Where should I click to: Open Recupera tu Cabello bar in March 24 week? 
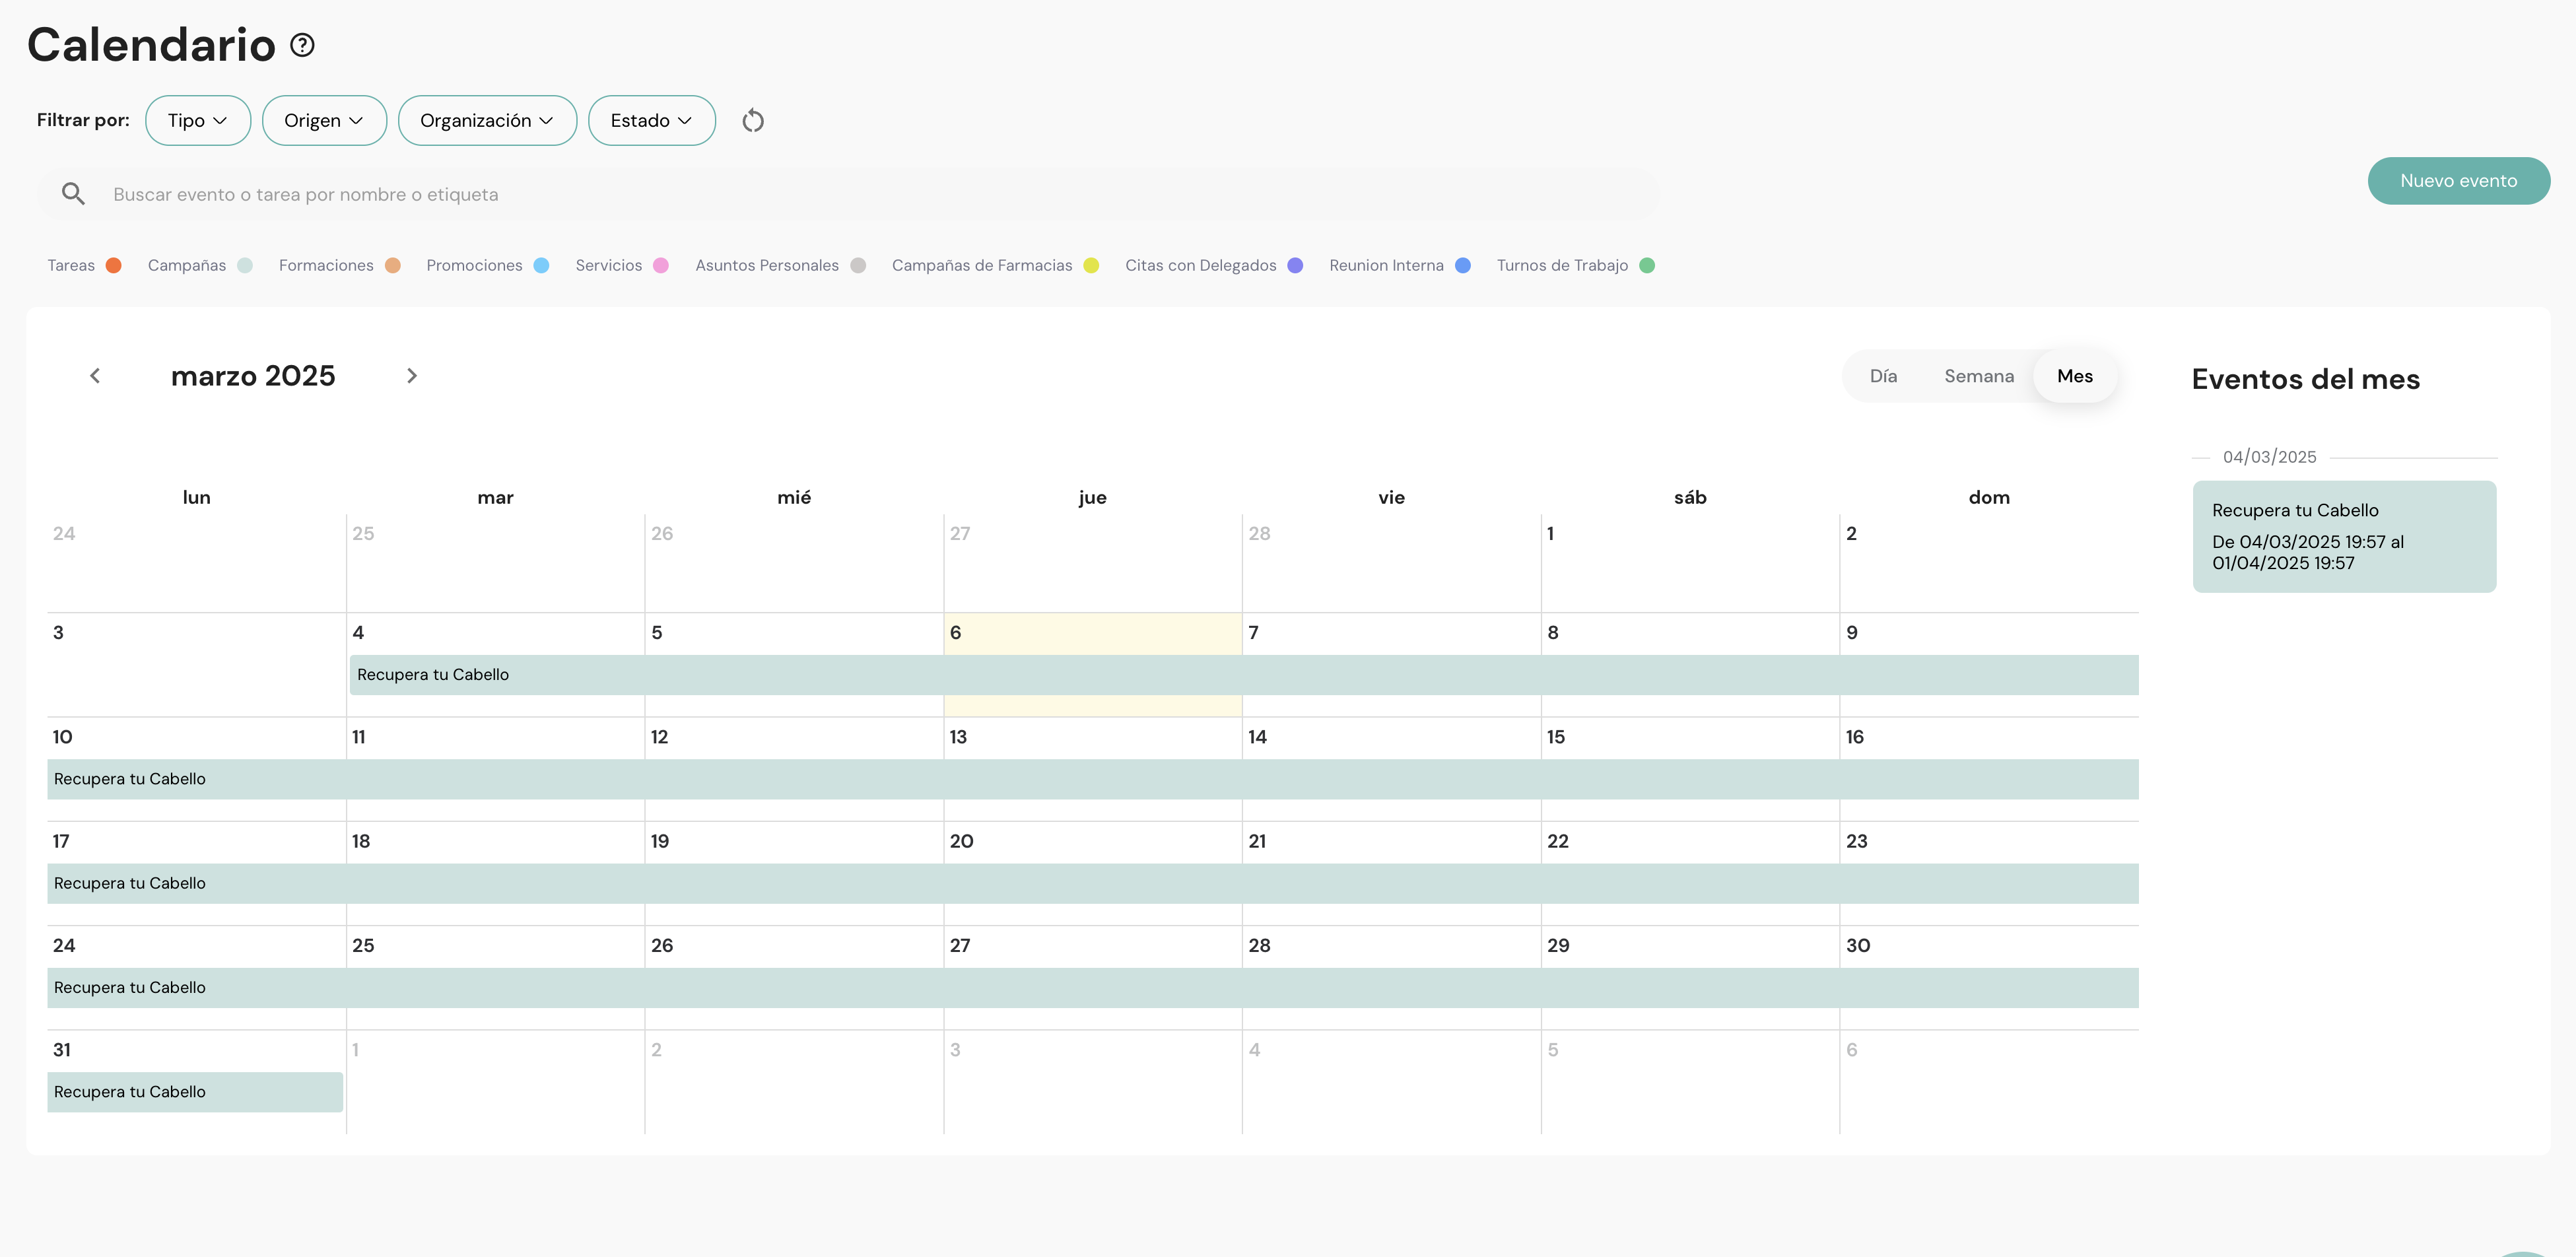tap(1093, 988)
